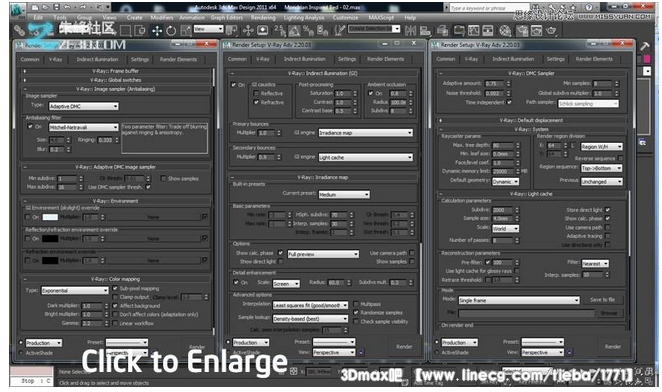Open the Align tool

coord(425,30)
